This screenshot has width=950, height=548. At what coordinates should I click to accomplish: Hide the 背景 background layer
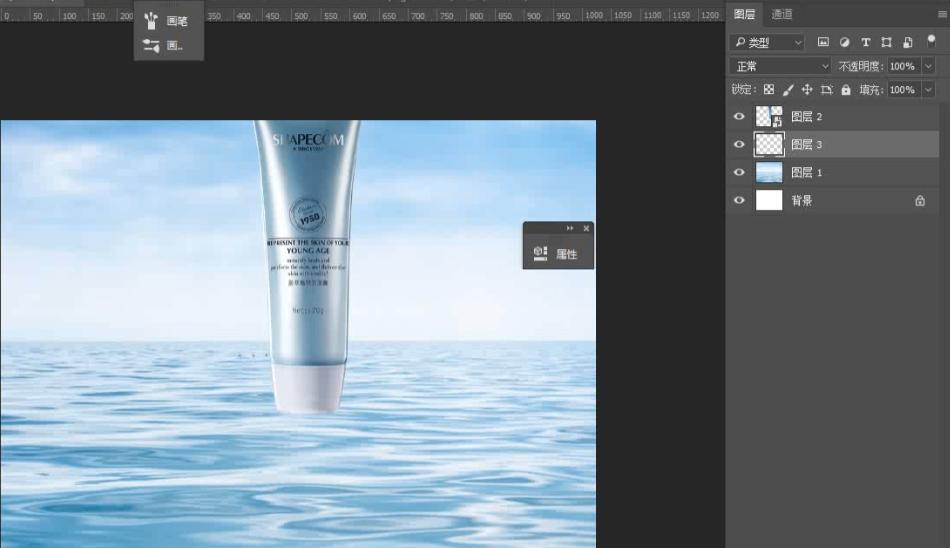pyautogui.click(x=739, y=201)
